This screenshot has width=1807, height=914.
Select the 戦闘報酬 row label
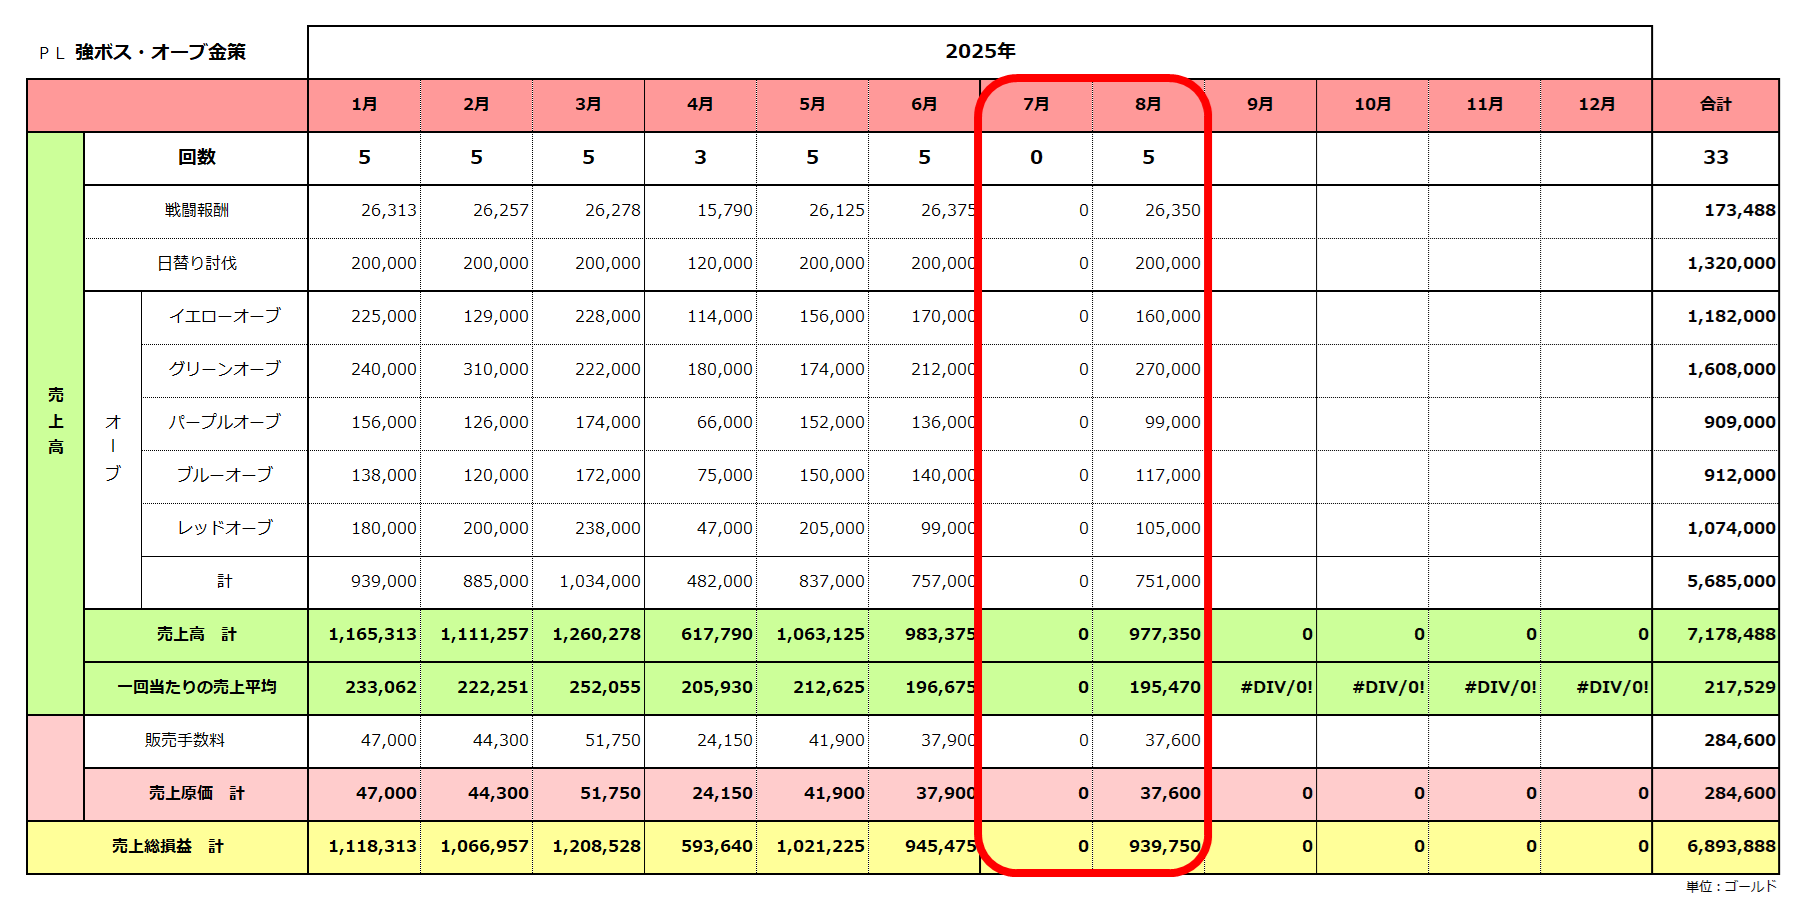pyautogui.click(x=196, y=210)
